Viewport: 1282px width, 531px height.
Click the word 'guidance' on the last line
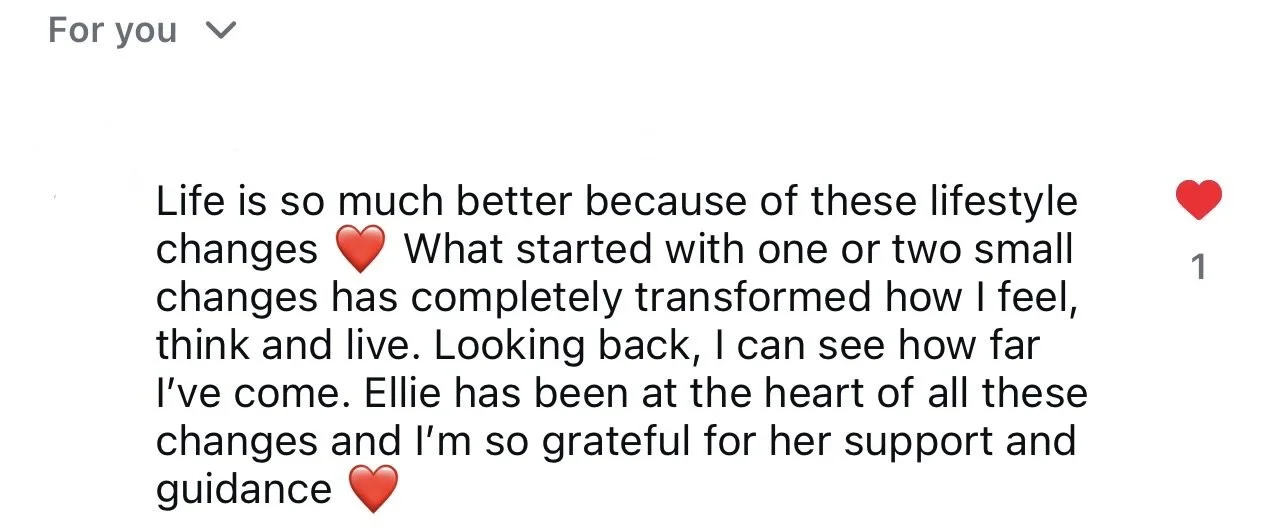pos(244,491)
